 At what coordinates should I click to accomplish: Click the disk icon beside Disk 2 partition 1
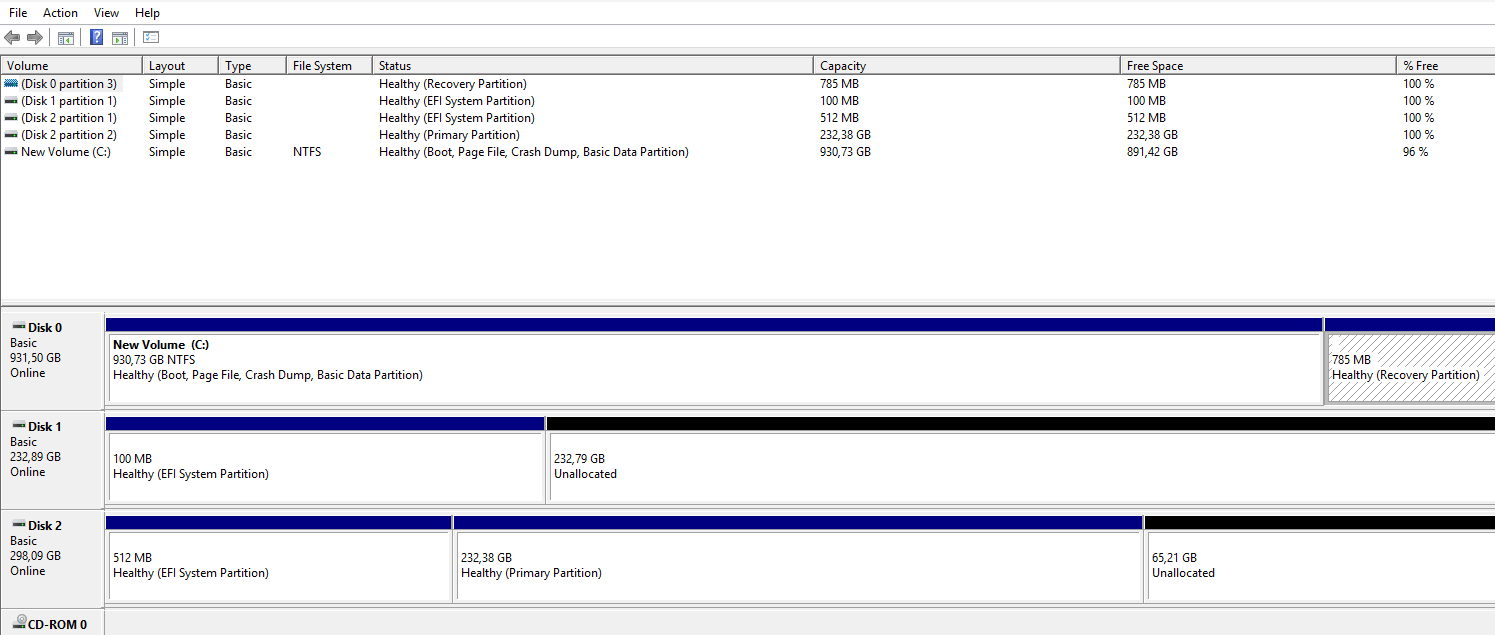tap(10, 117)
